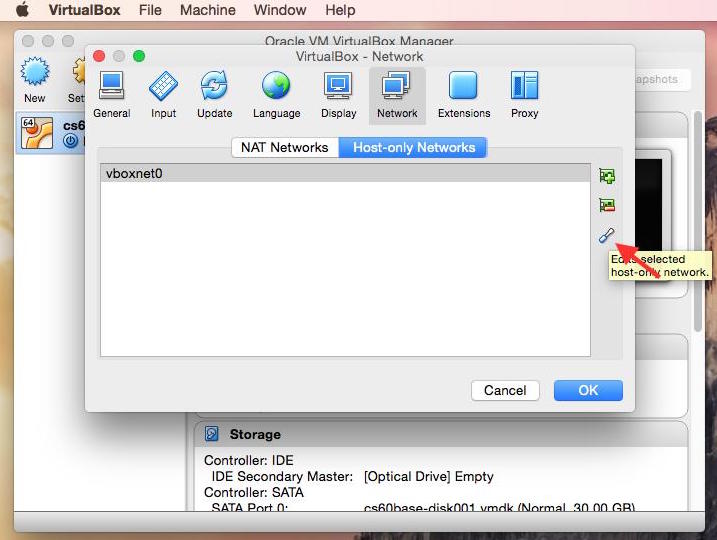Close the Network preferences window
Image resolution: width=717 pixels, height=540 pixels.
tap(99, 56)
